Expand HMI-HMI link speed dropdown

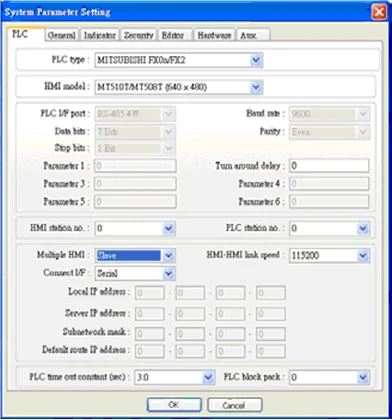(x=363, y=256)
